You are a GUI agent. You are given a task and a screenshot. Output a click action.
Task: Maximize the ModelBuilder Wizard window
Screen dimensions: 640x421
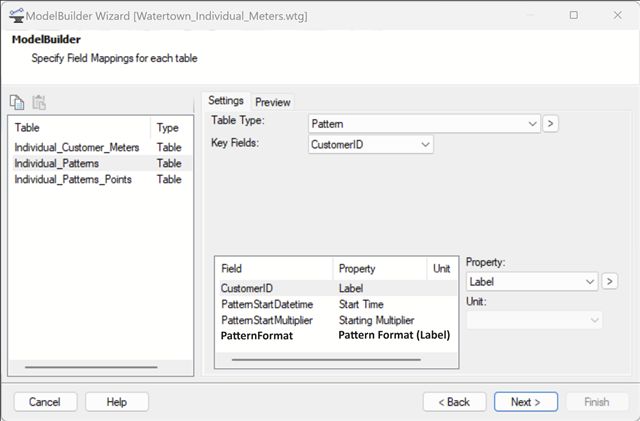[573, 15]
